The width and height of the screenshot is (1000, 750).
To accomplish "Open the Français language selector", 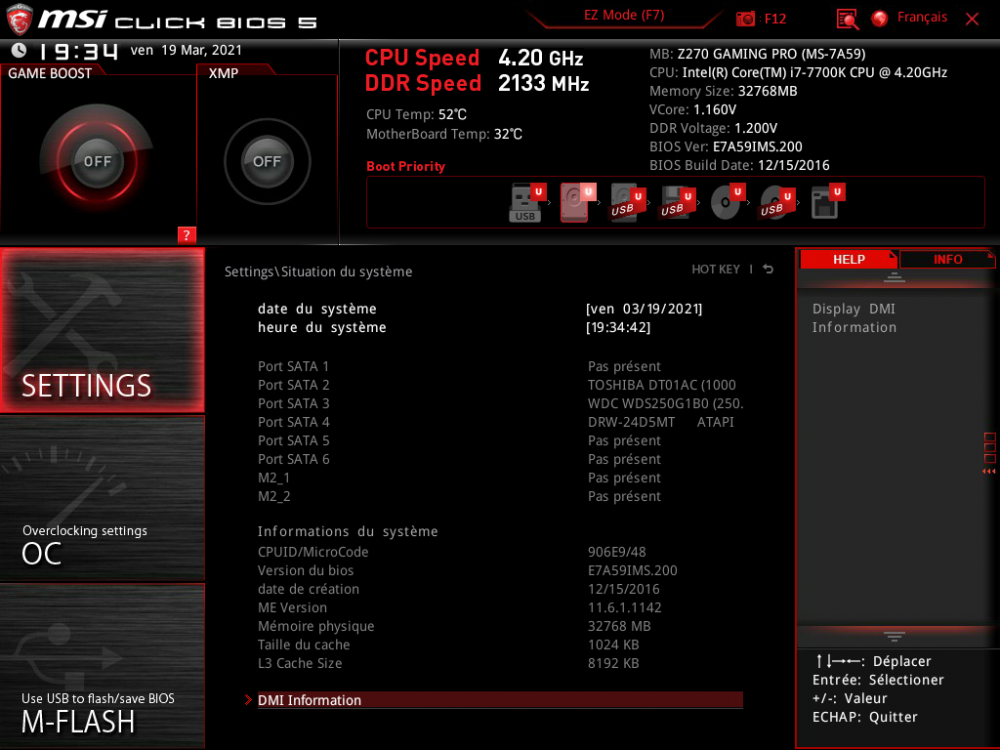I will click(x=922, y=17).
